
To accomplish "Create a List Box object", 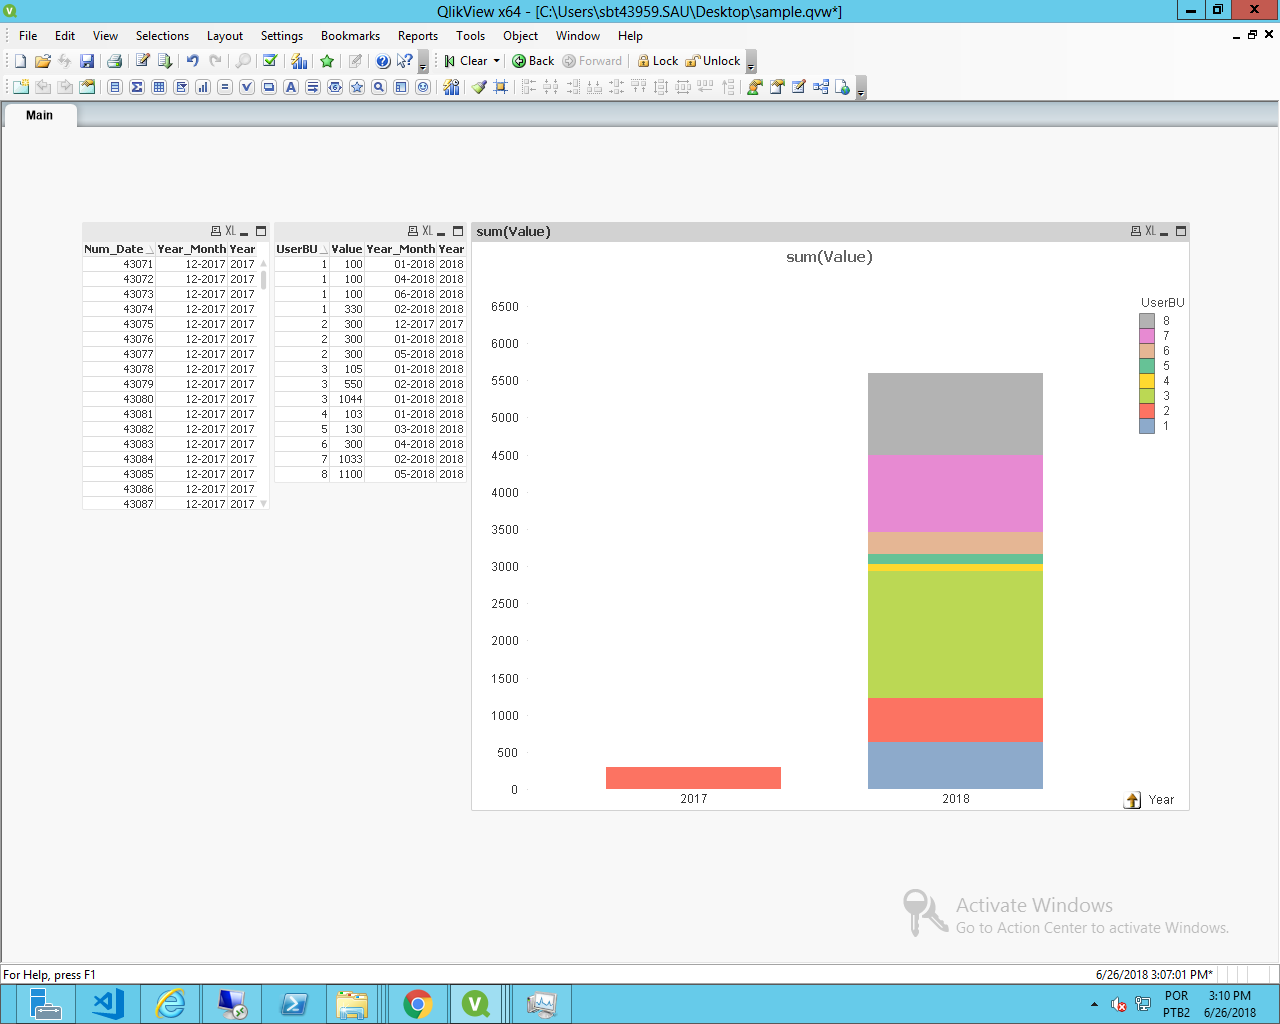I will pyautogui.click(x=115, y=87).
